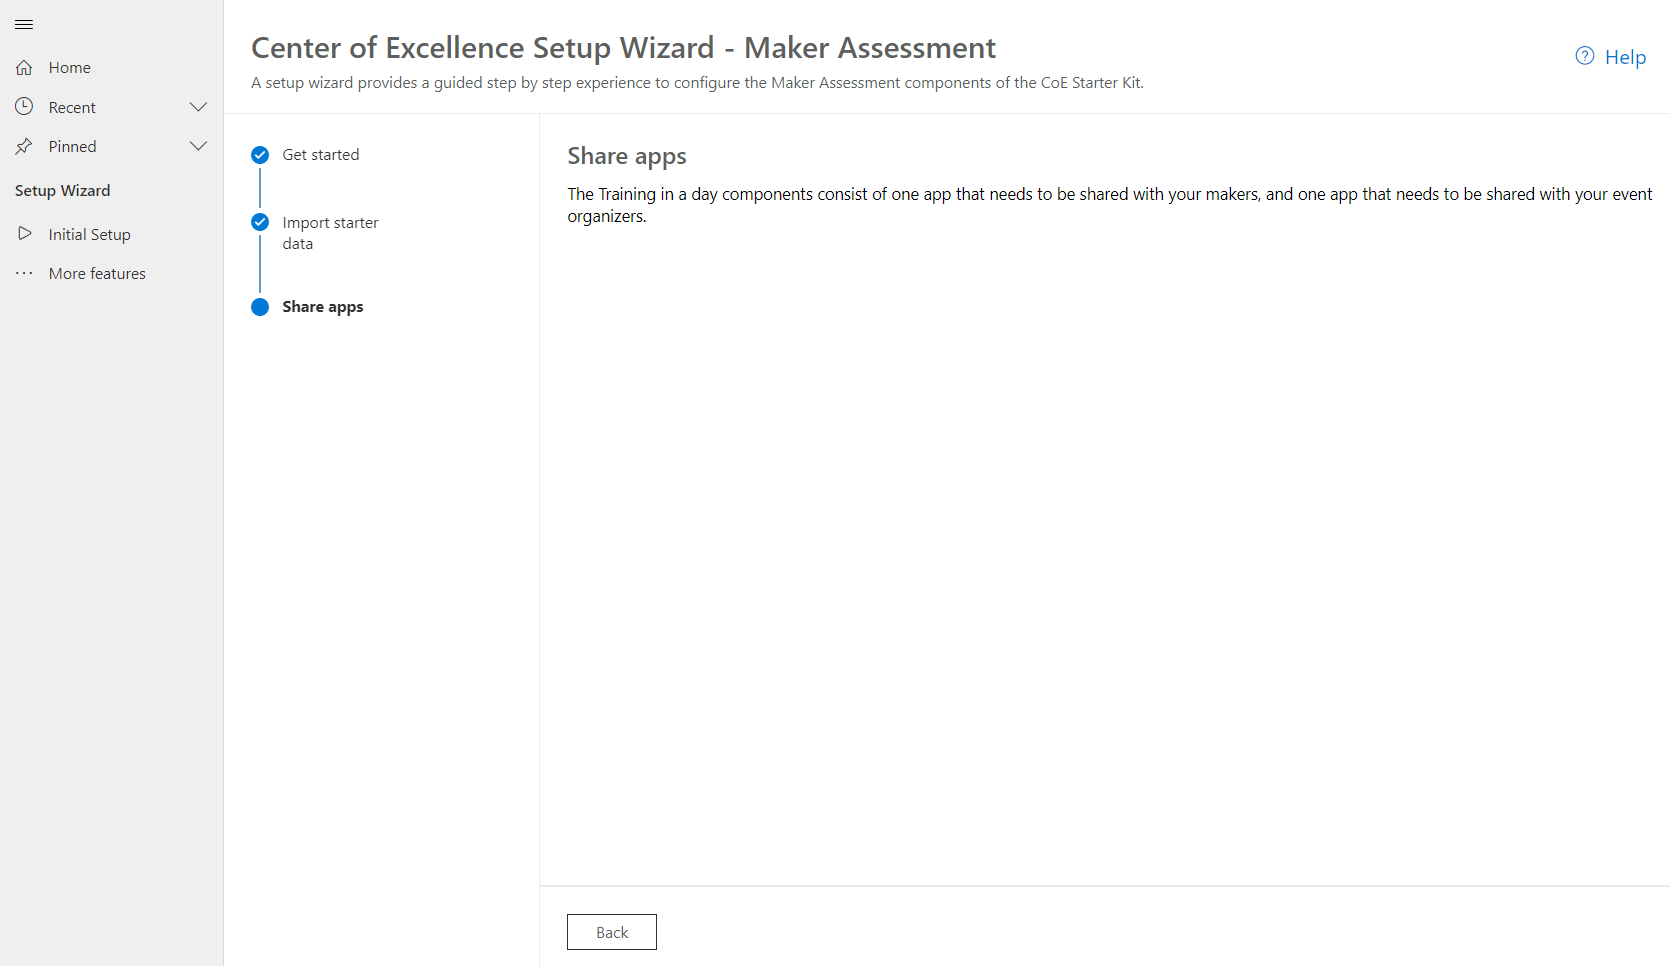Expand the Pinned section
This screenshot has height=966, width=1670.
point(198,146)
